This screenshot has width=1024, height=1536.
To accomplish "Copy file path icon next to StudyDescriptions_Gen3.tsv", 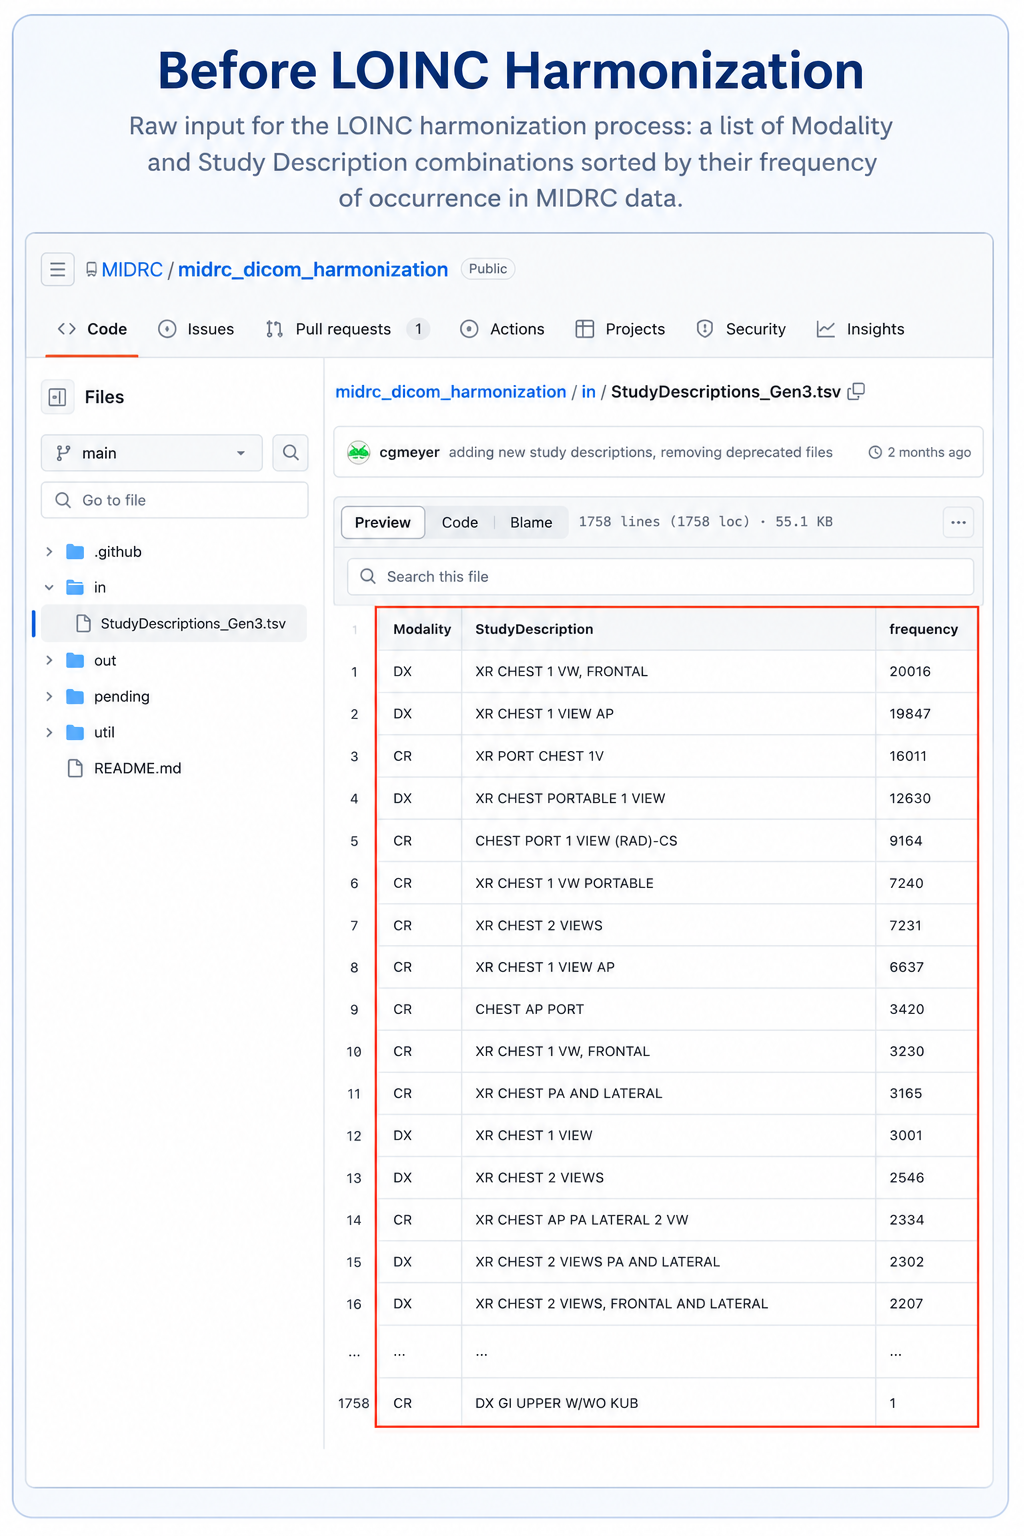I will point(856,392).
